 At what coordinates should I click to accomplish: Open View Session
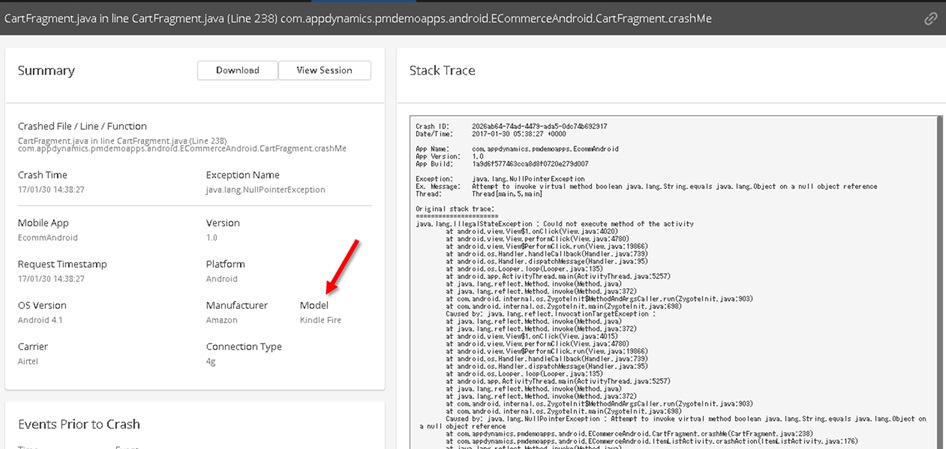point(323,71)
